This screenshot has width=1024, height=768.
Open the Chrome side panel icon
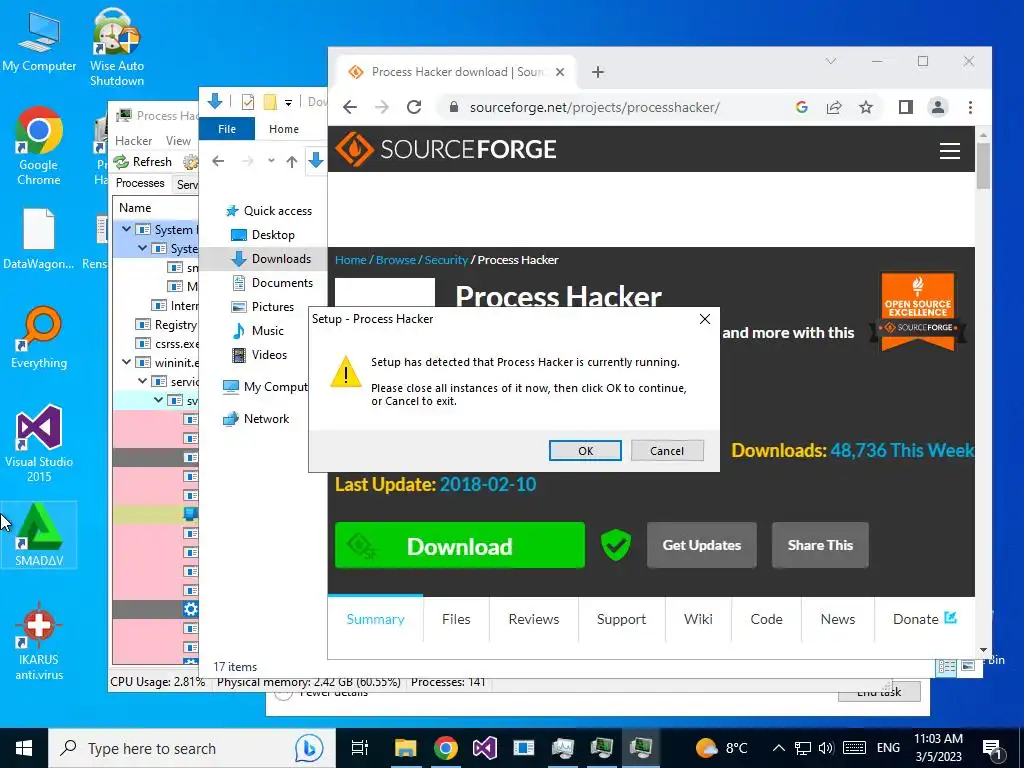(906, 107)
